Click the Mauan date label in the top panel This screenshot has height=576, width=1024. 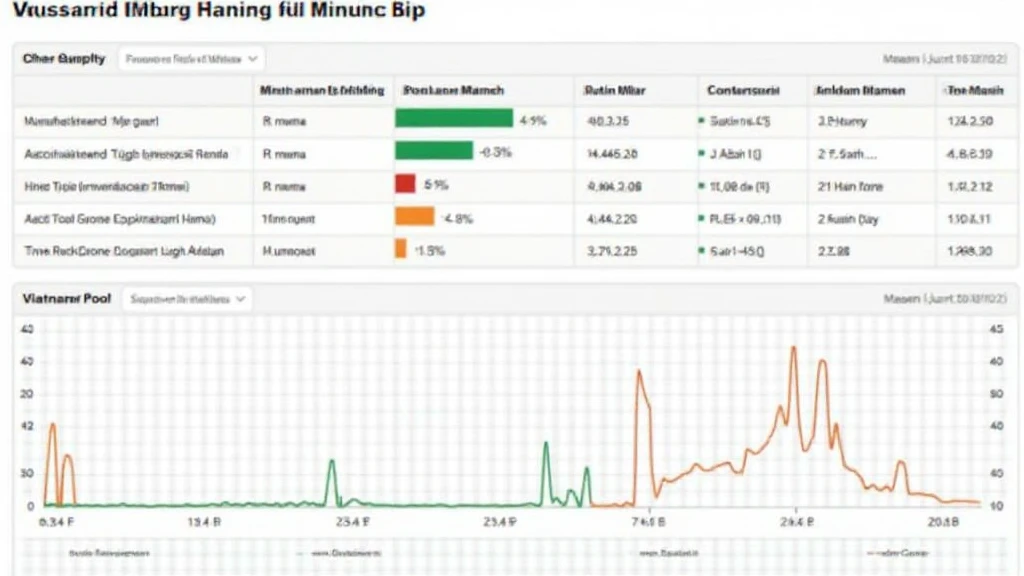tap(944, 59)
